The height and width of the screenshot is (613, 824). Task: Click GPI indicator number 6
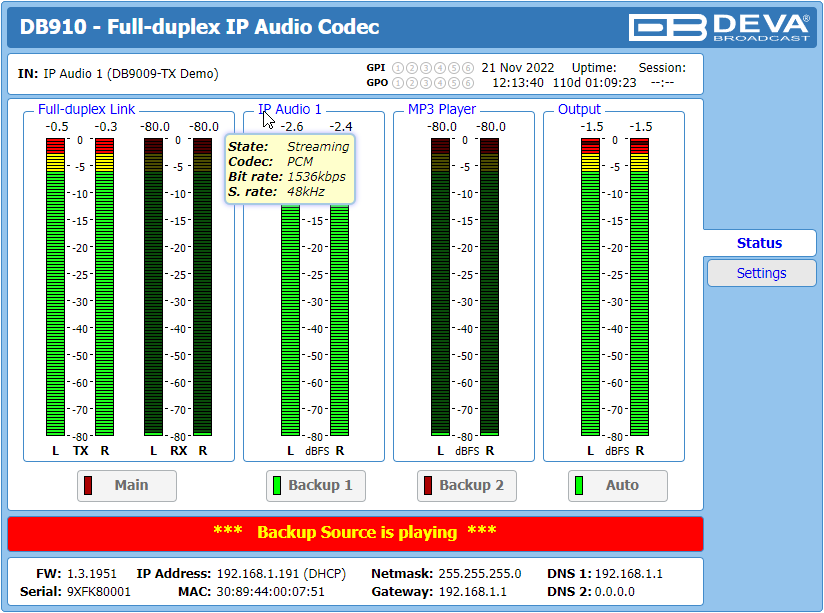468,68
